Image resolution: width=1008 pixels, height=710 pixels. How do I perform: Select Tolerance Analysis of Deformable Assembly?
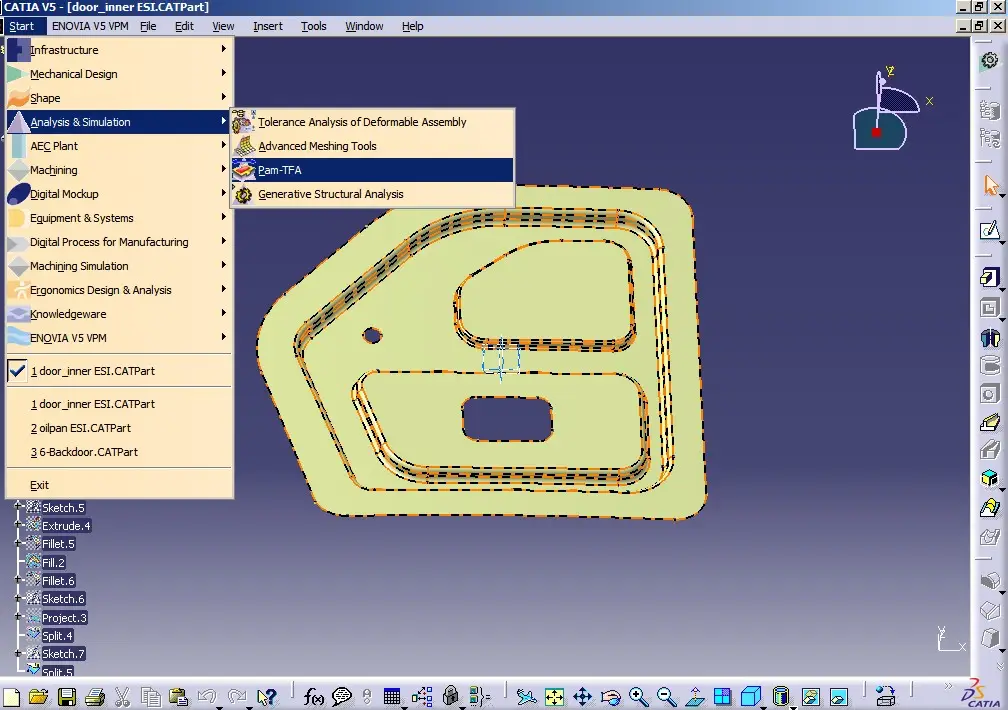click(373, 122)
